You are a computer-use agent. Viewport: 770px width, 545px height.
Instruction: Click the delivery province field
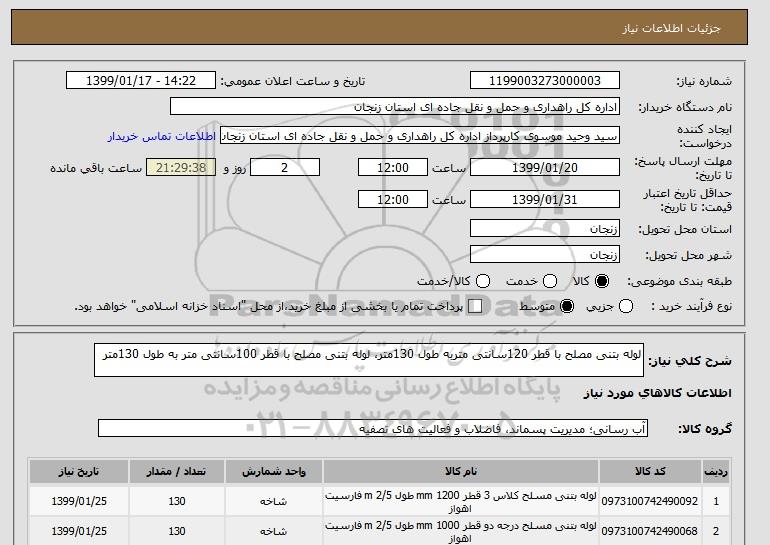pyautogui.click(x=545, y=228)
